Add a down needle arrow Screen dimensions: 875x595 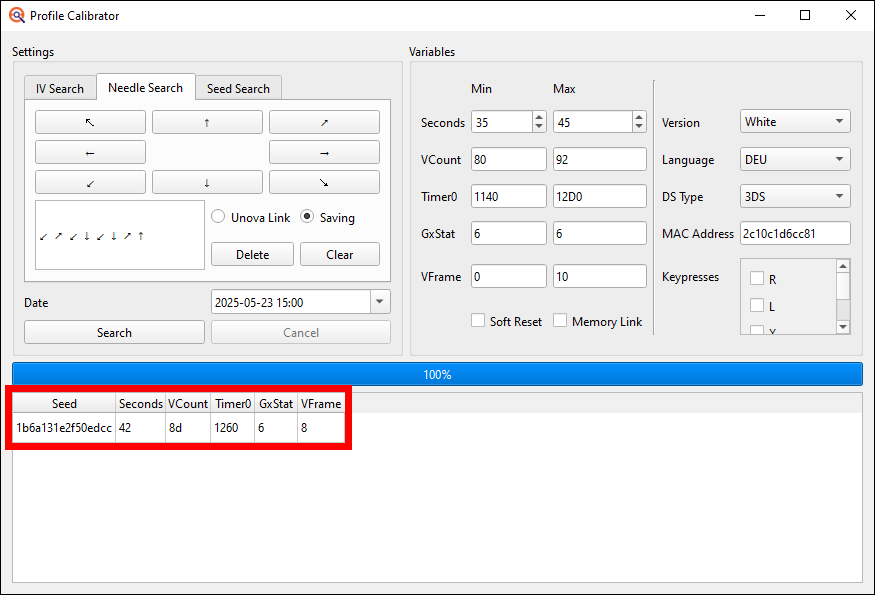pyautogui.click(x=207, y=183)
